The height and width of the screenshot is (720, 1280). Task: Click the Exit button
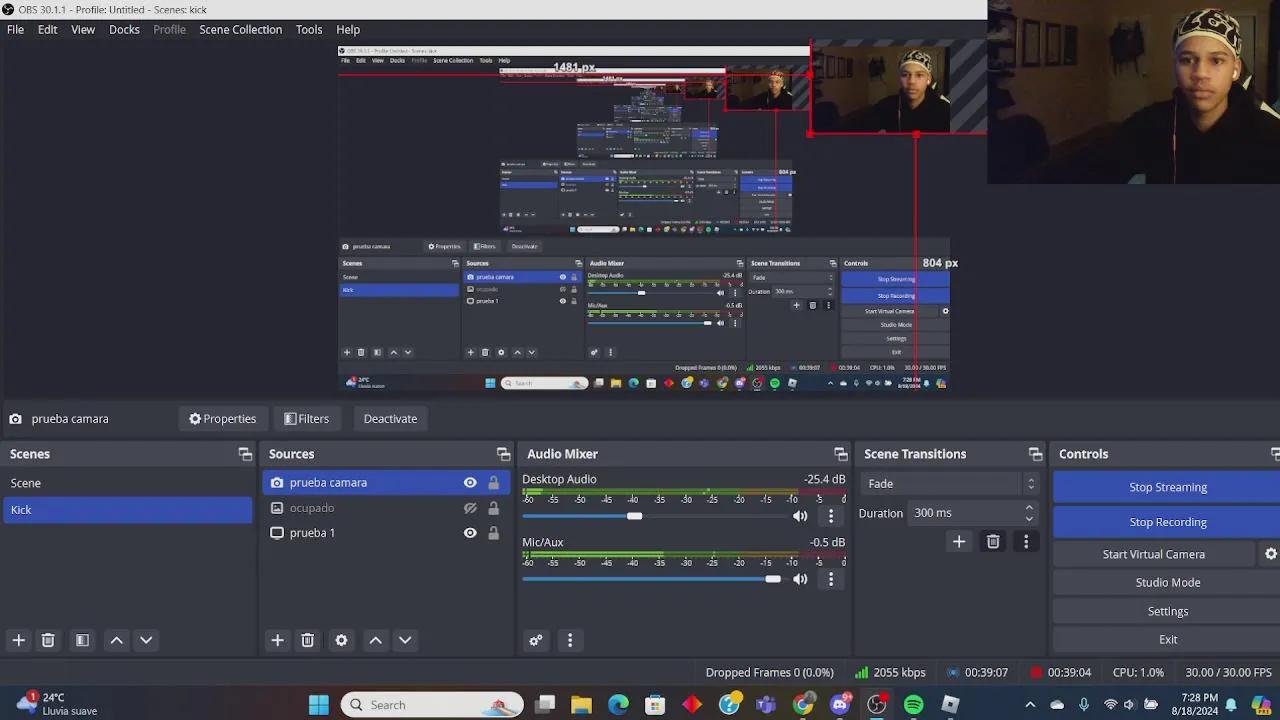(1167, 639)
